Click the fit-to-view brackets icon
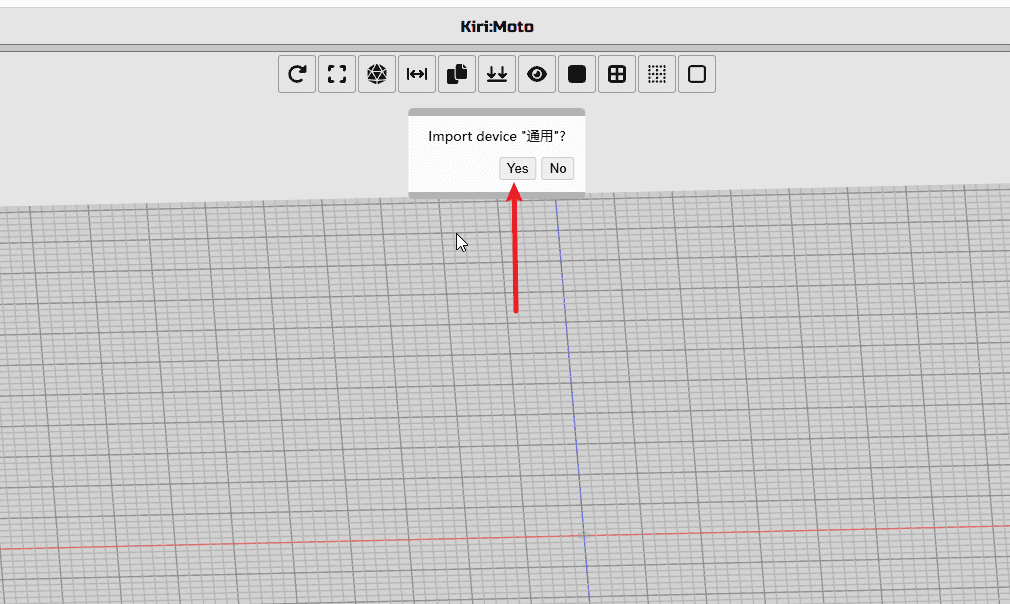 (x=337, y=74)
